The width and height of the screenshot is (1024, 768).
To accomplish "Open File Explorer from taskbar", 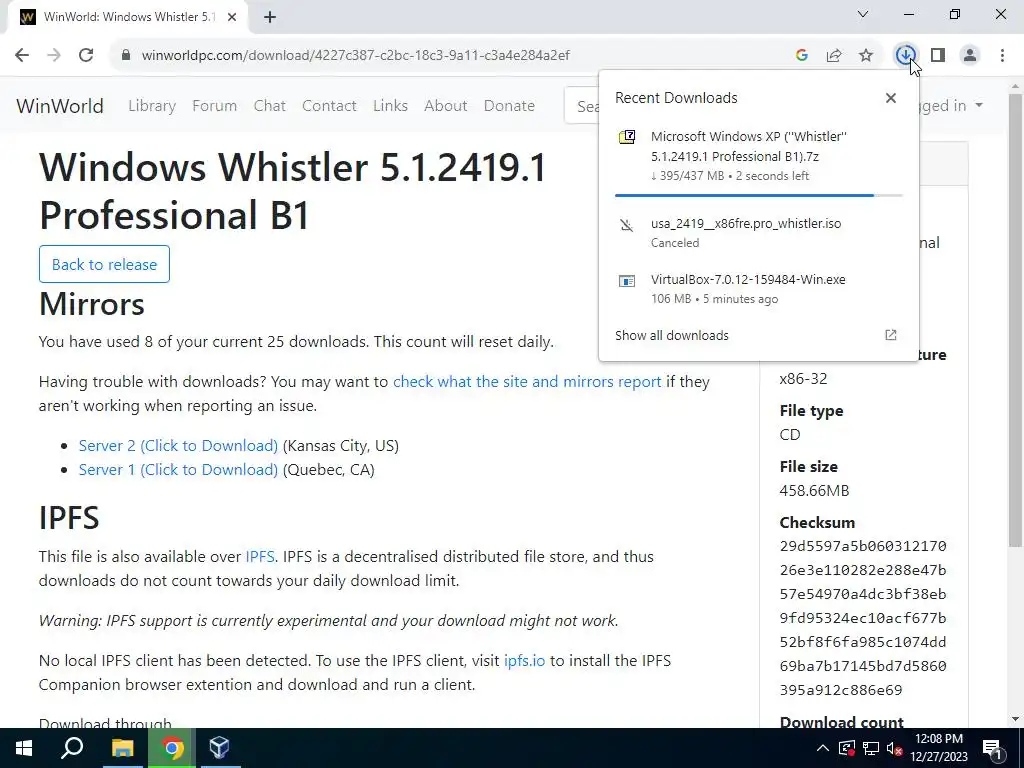I will [x=122, y=748].
